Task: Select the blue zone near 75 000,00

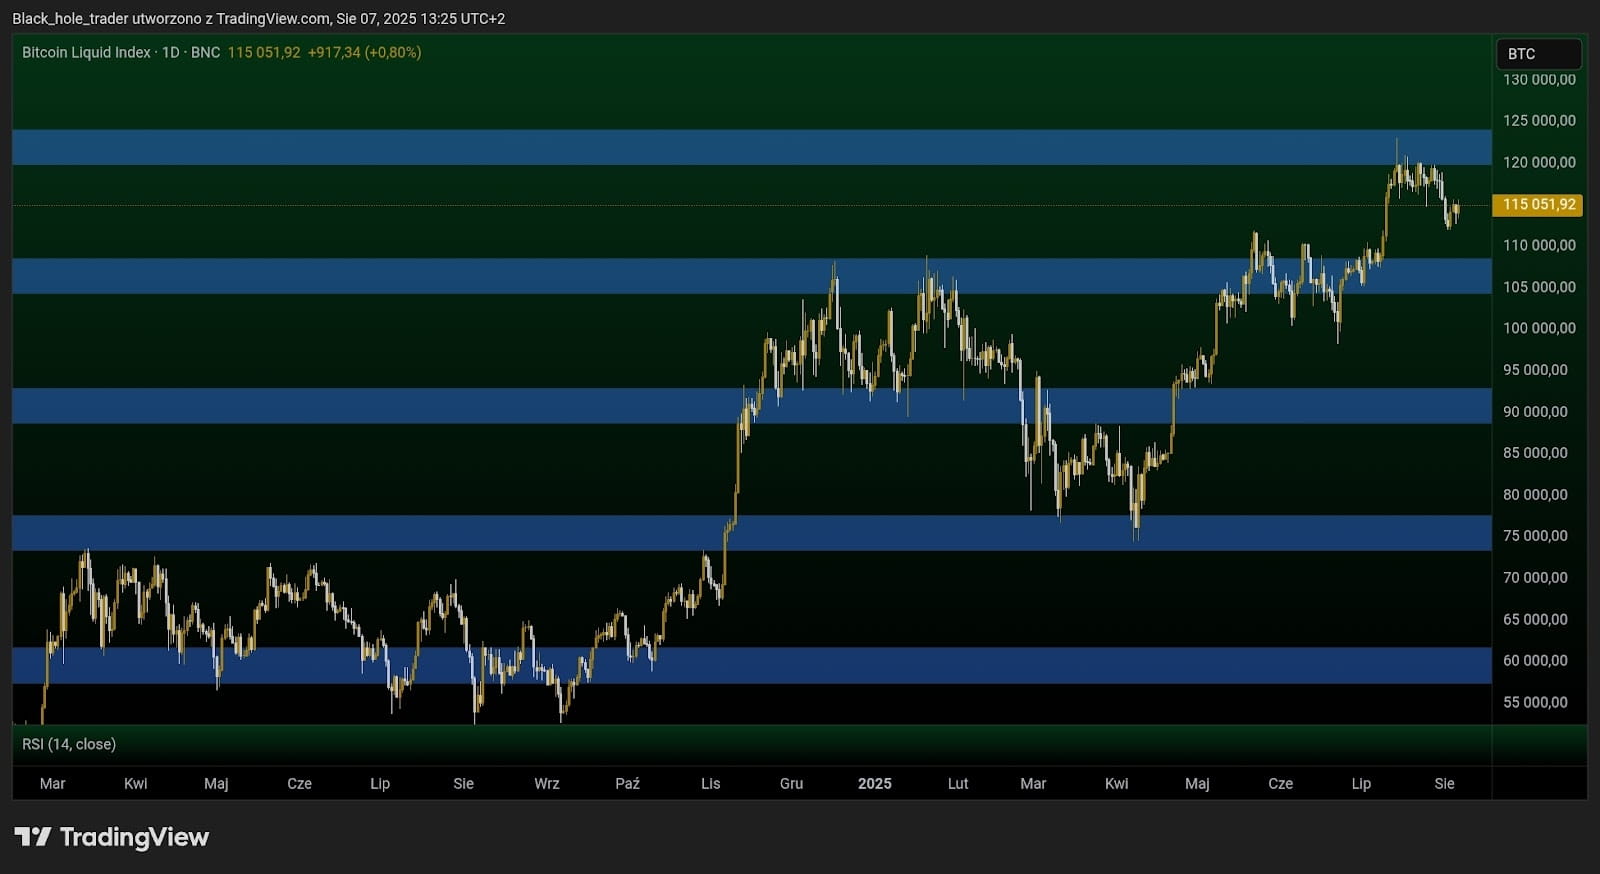Action: coord(752,533)
